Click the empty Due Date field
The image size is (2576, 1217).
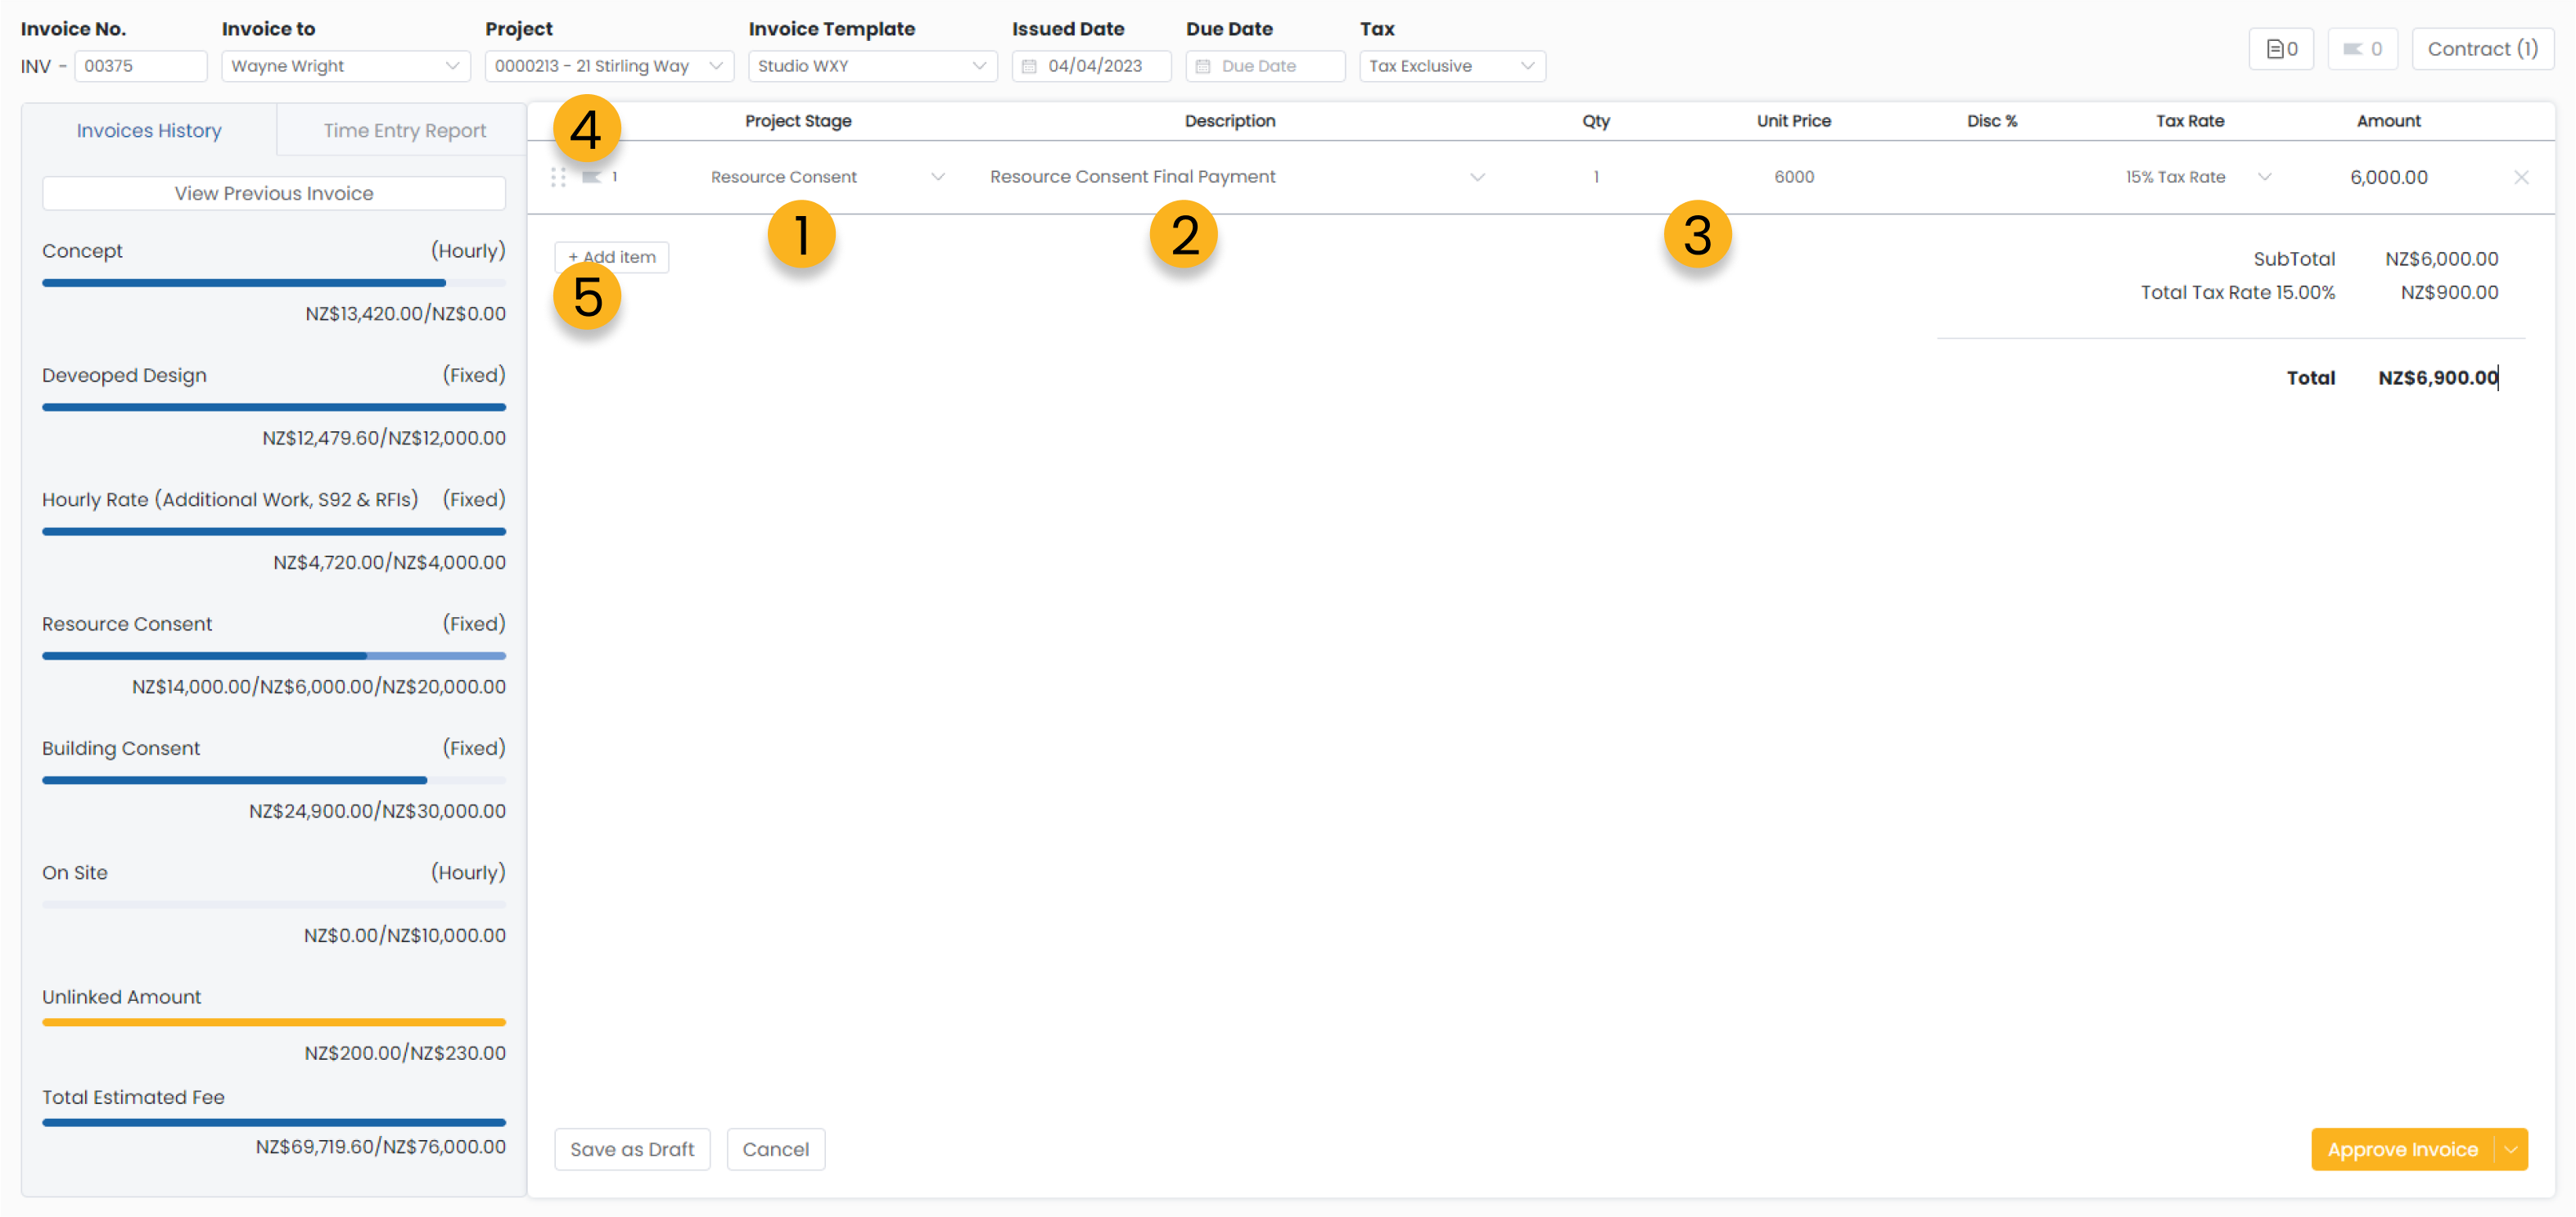[1265, 66]
